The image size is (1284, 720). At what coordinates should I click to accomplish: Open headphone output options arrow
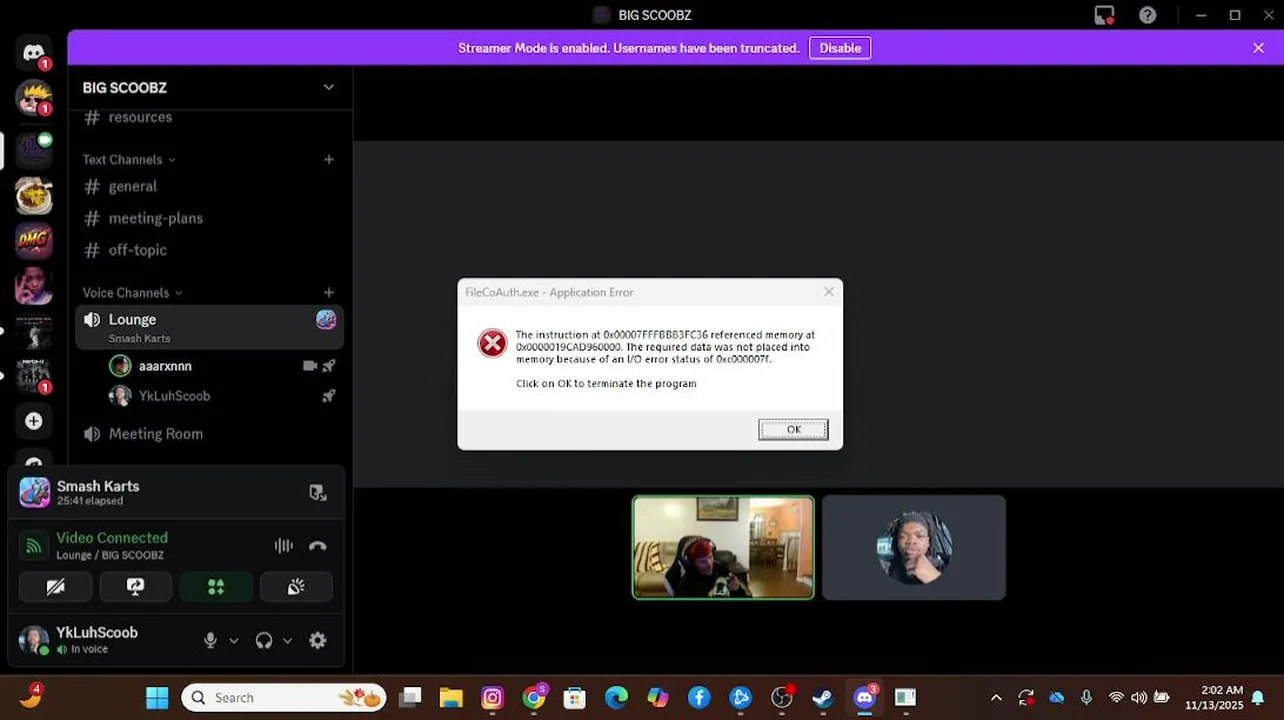coord(287,641)
